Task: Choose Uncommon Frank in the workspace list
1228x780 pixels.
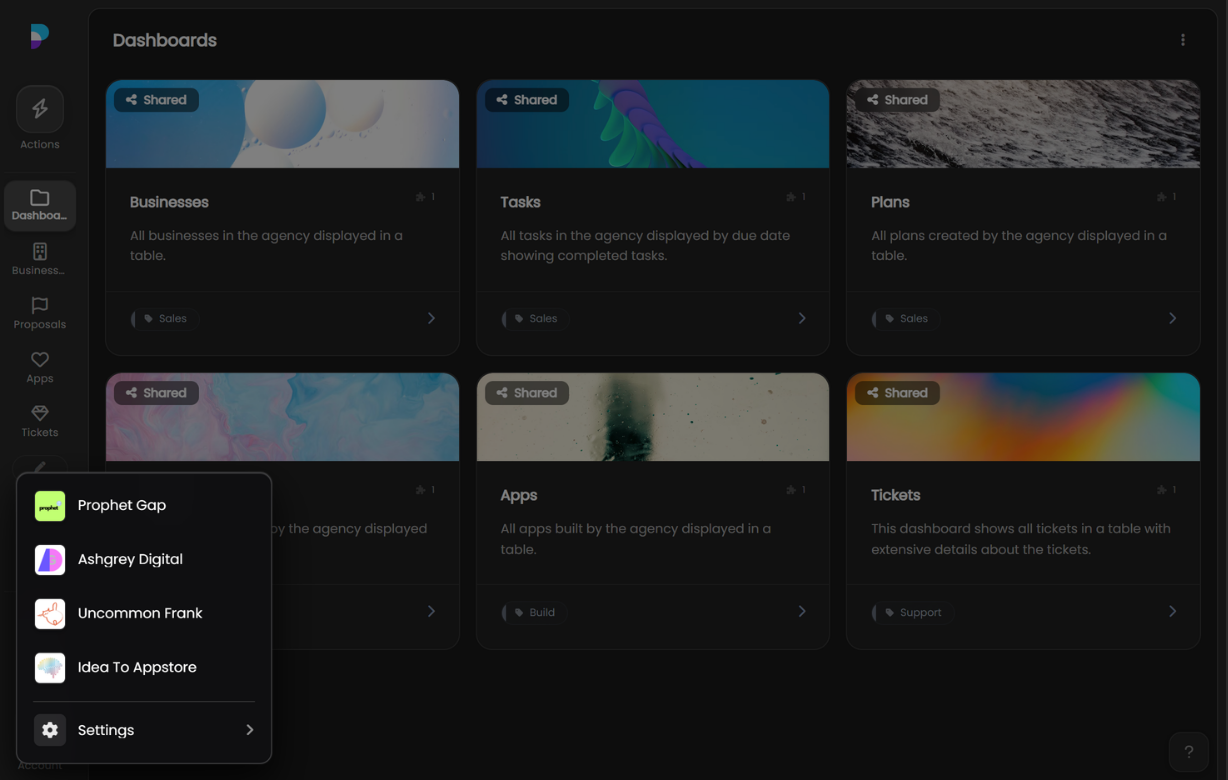Action: [140, 613]
